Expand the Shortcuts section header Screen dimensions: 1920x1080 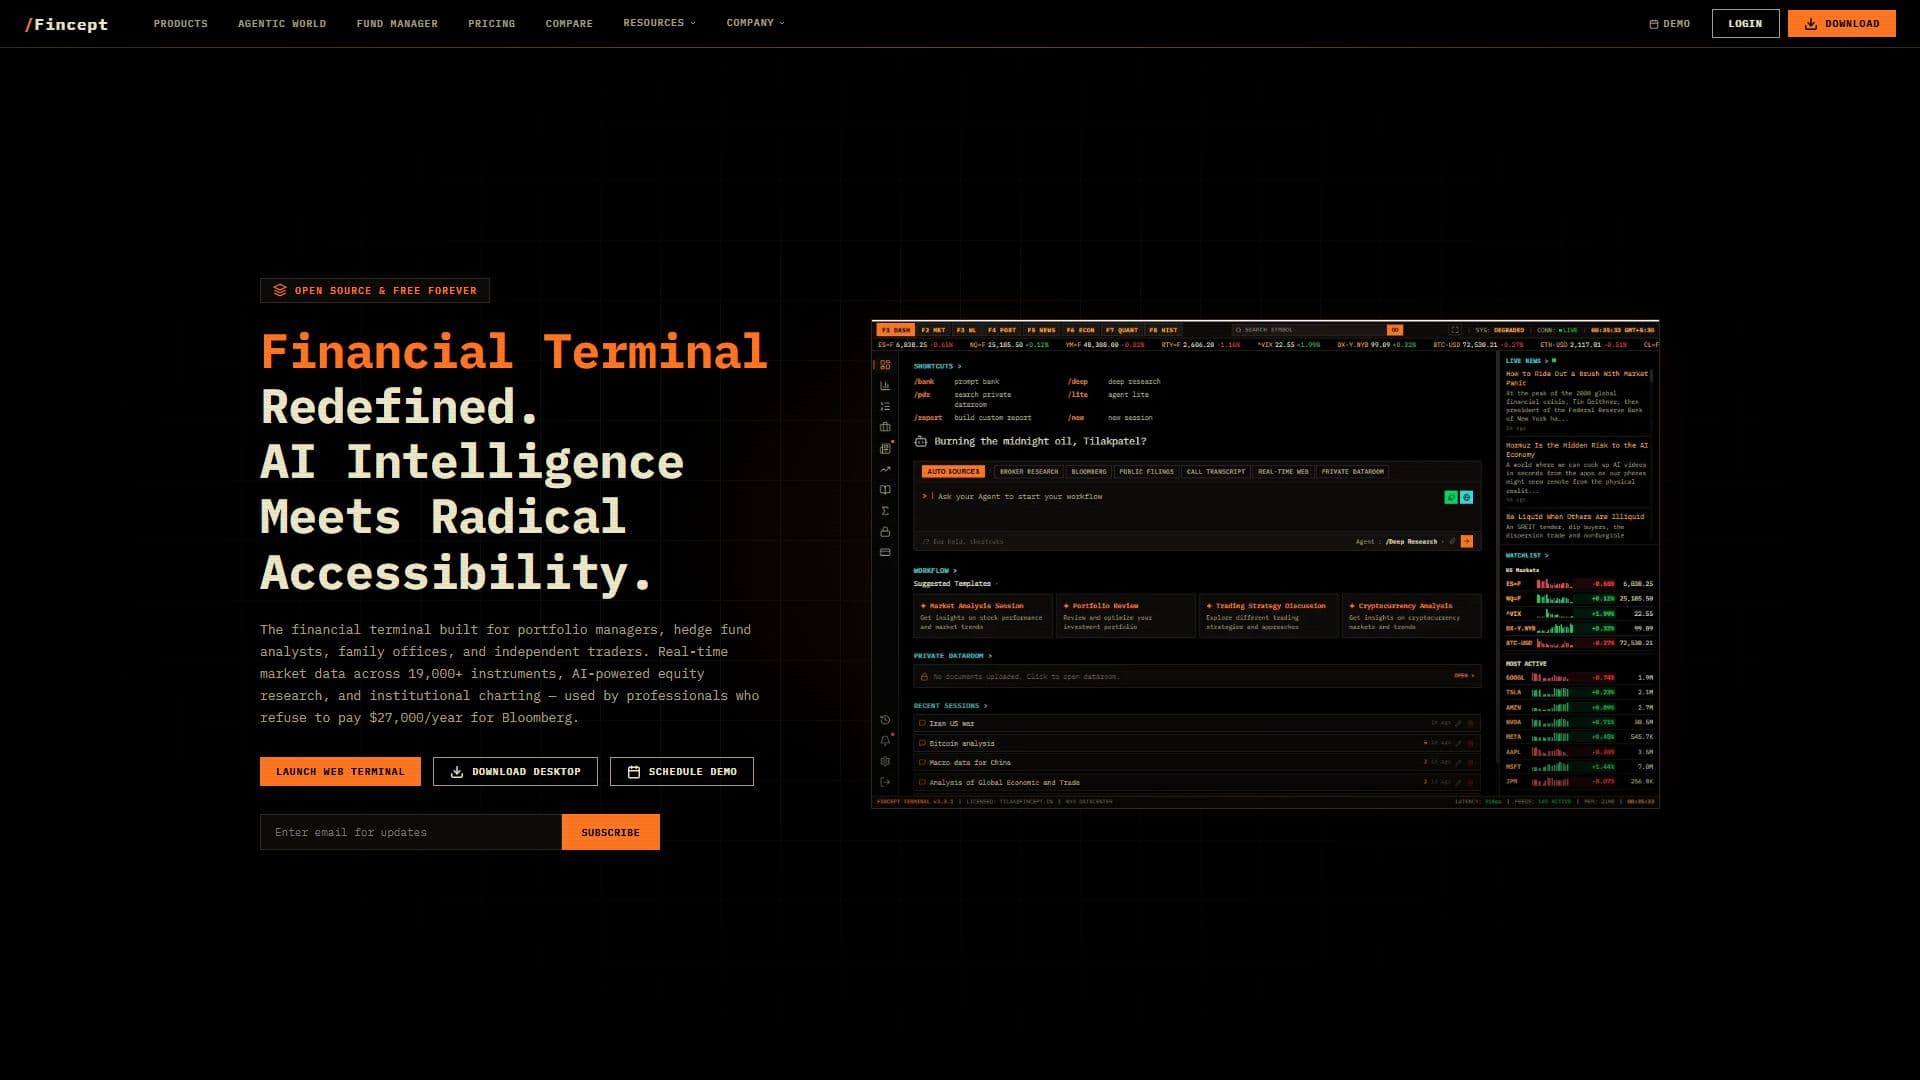tap(936, 366)
